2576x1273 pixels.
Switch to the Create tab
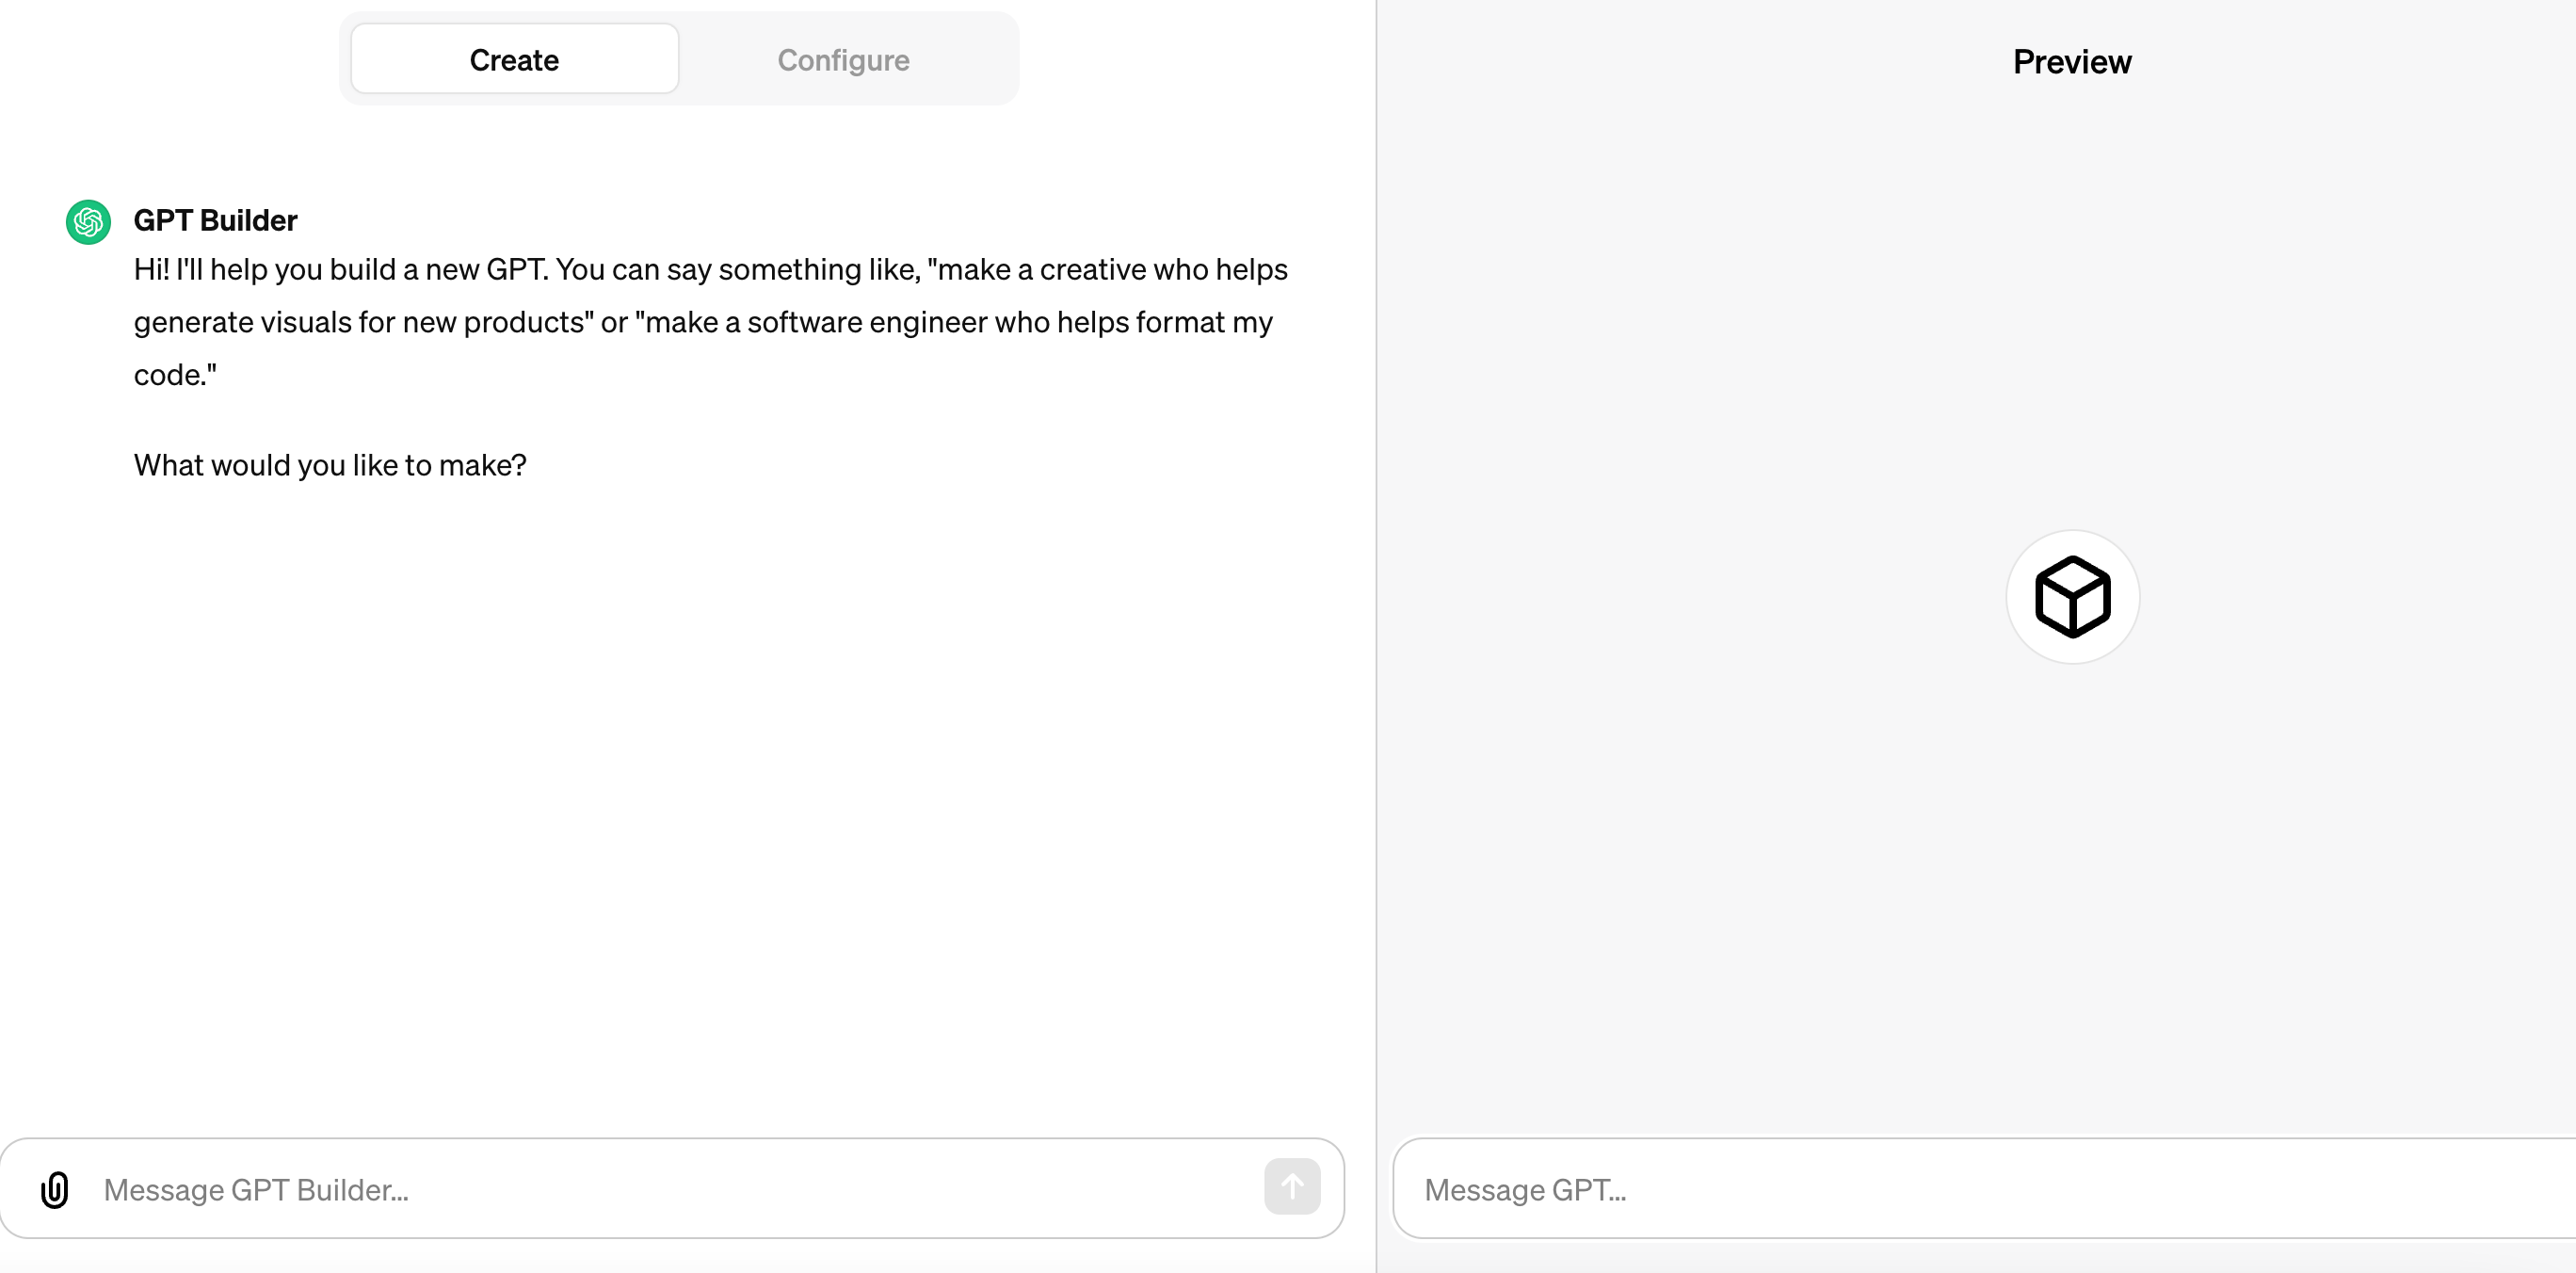pos(515,59)
